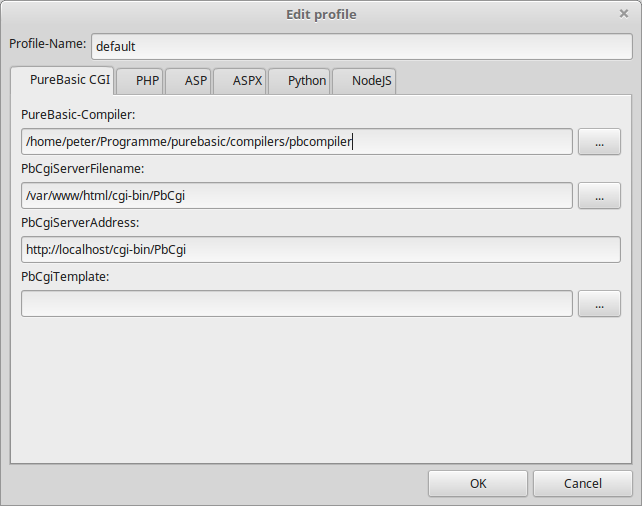Browse for the PureBasic-Compiler path

pos(599,142)
